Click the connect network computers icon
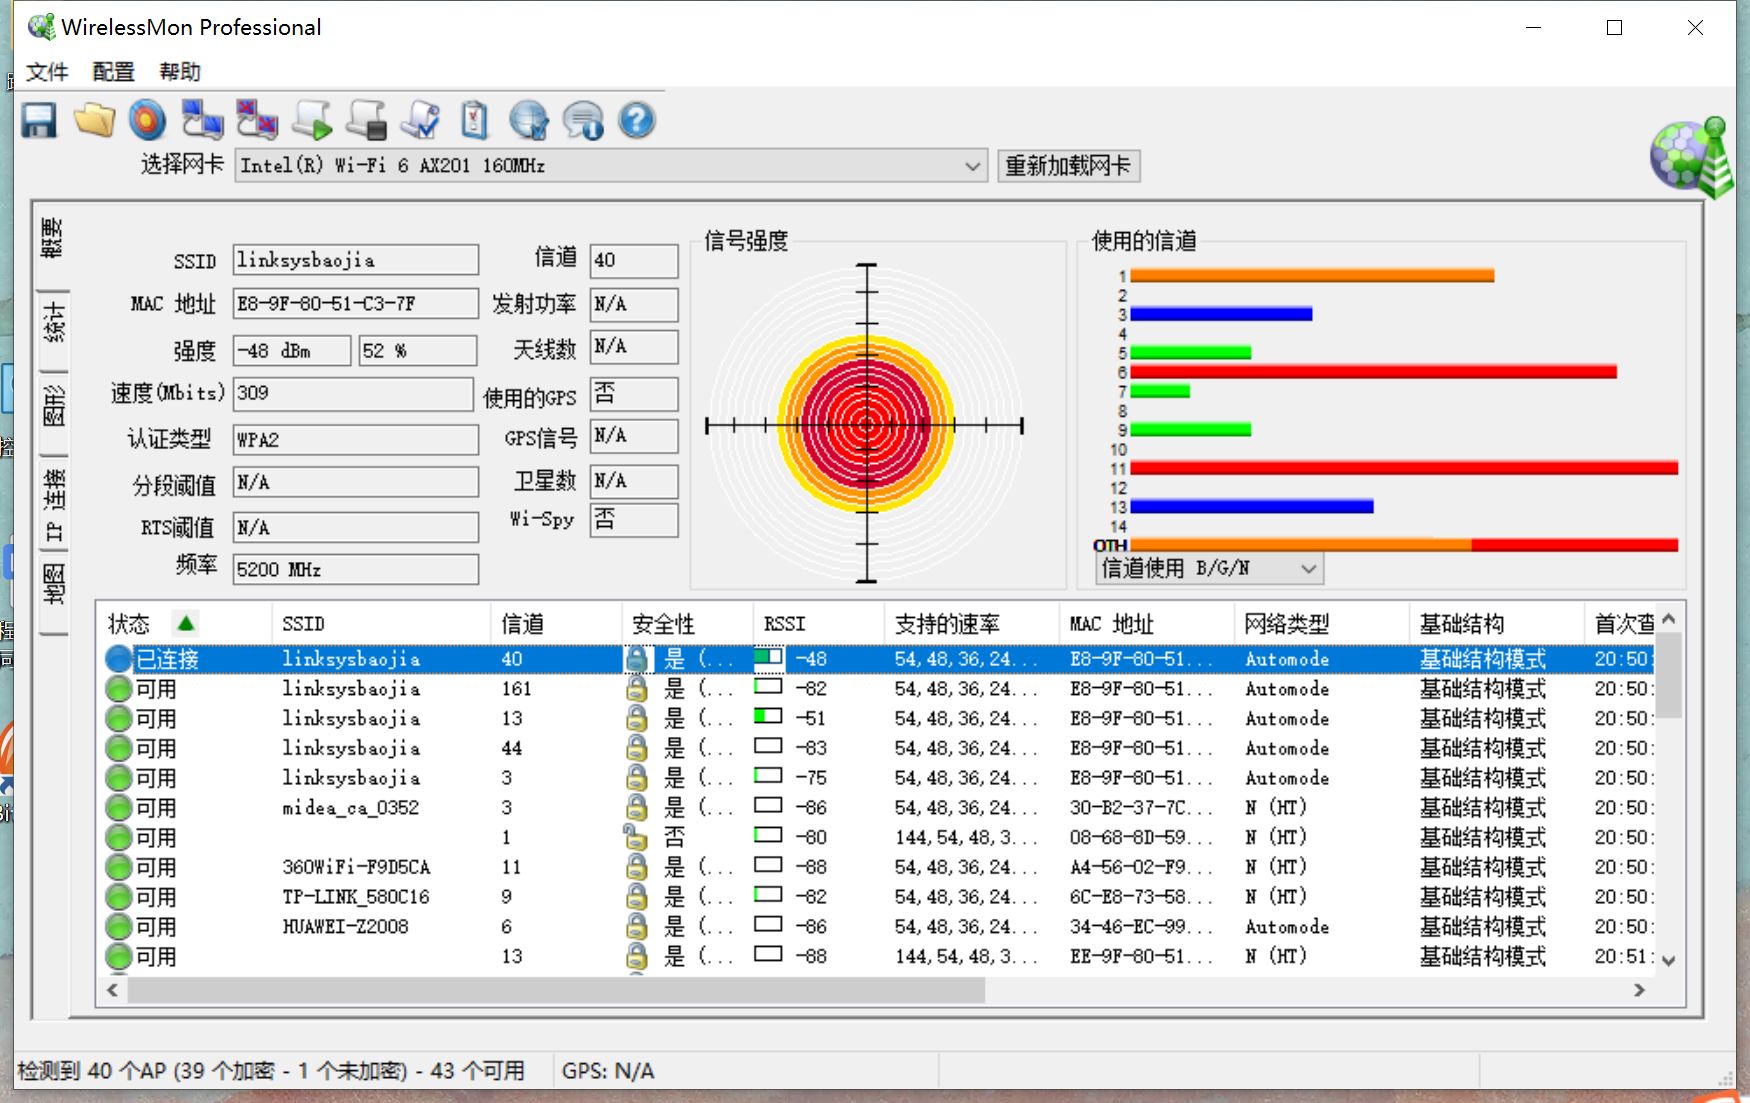This screenshot has width=1750, height=1103. tap(203, 120)
